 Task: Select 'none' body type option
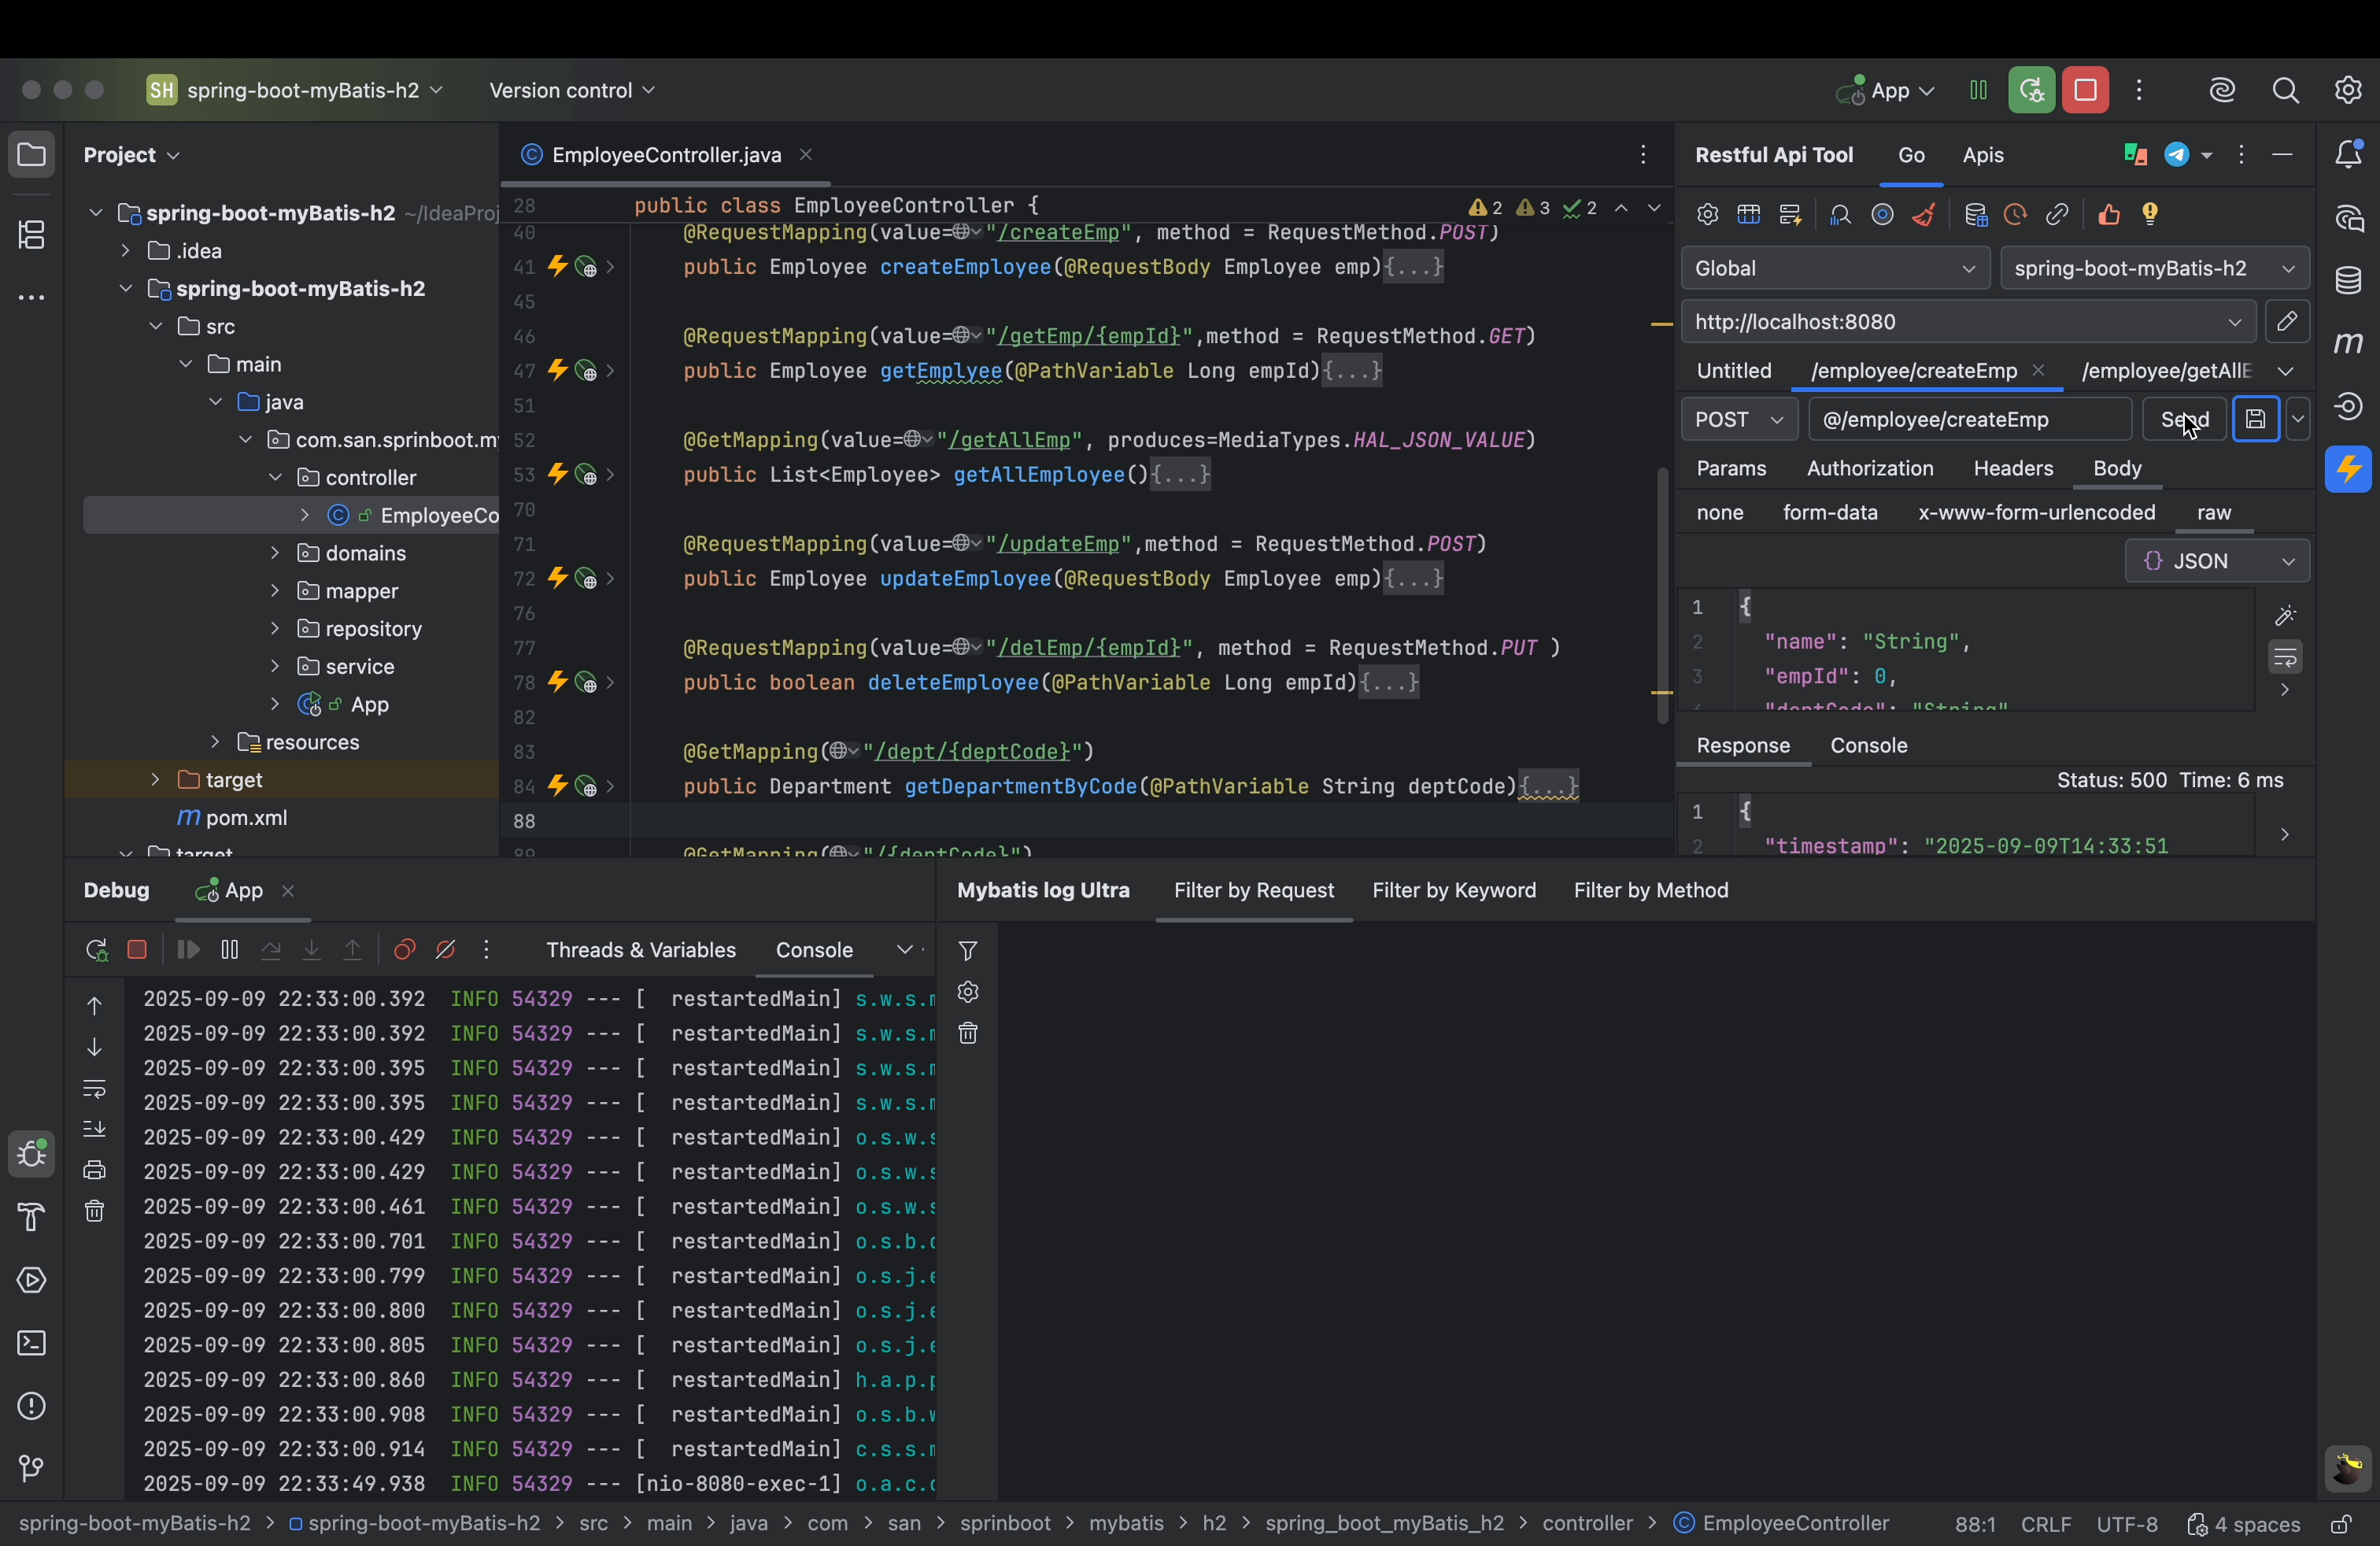pos(1720,513)
